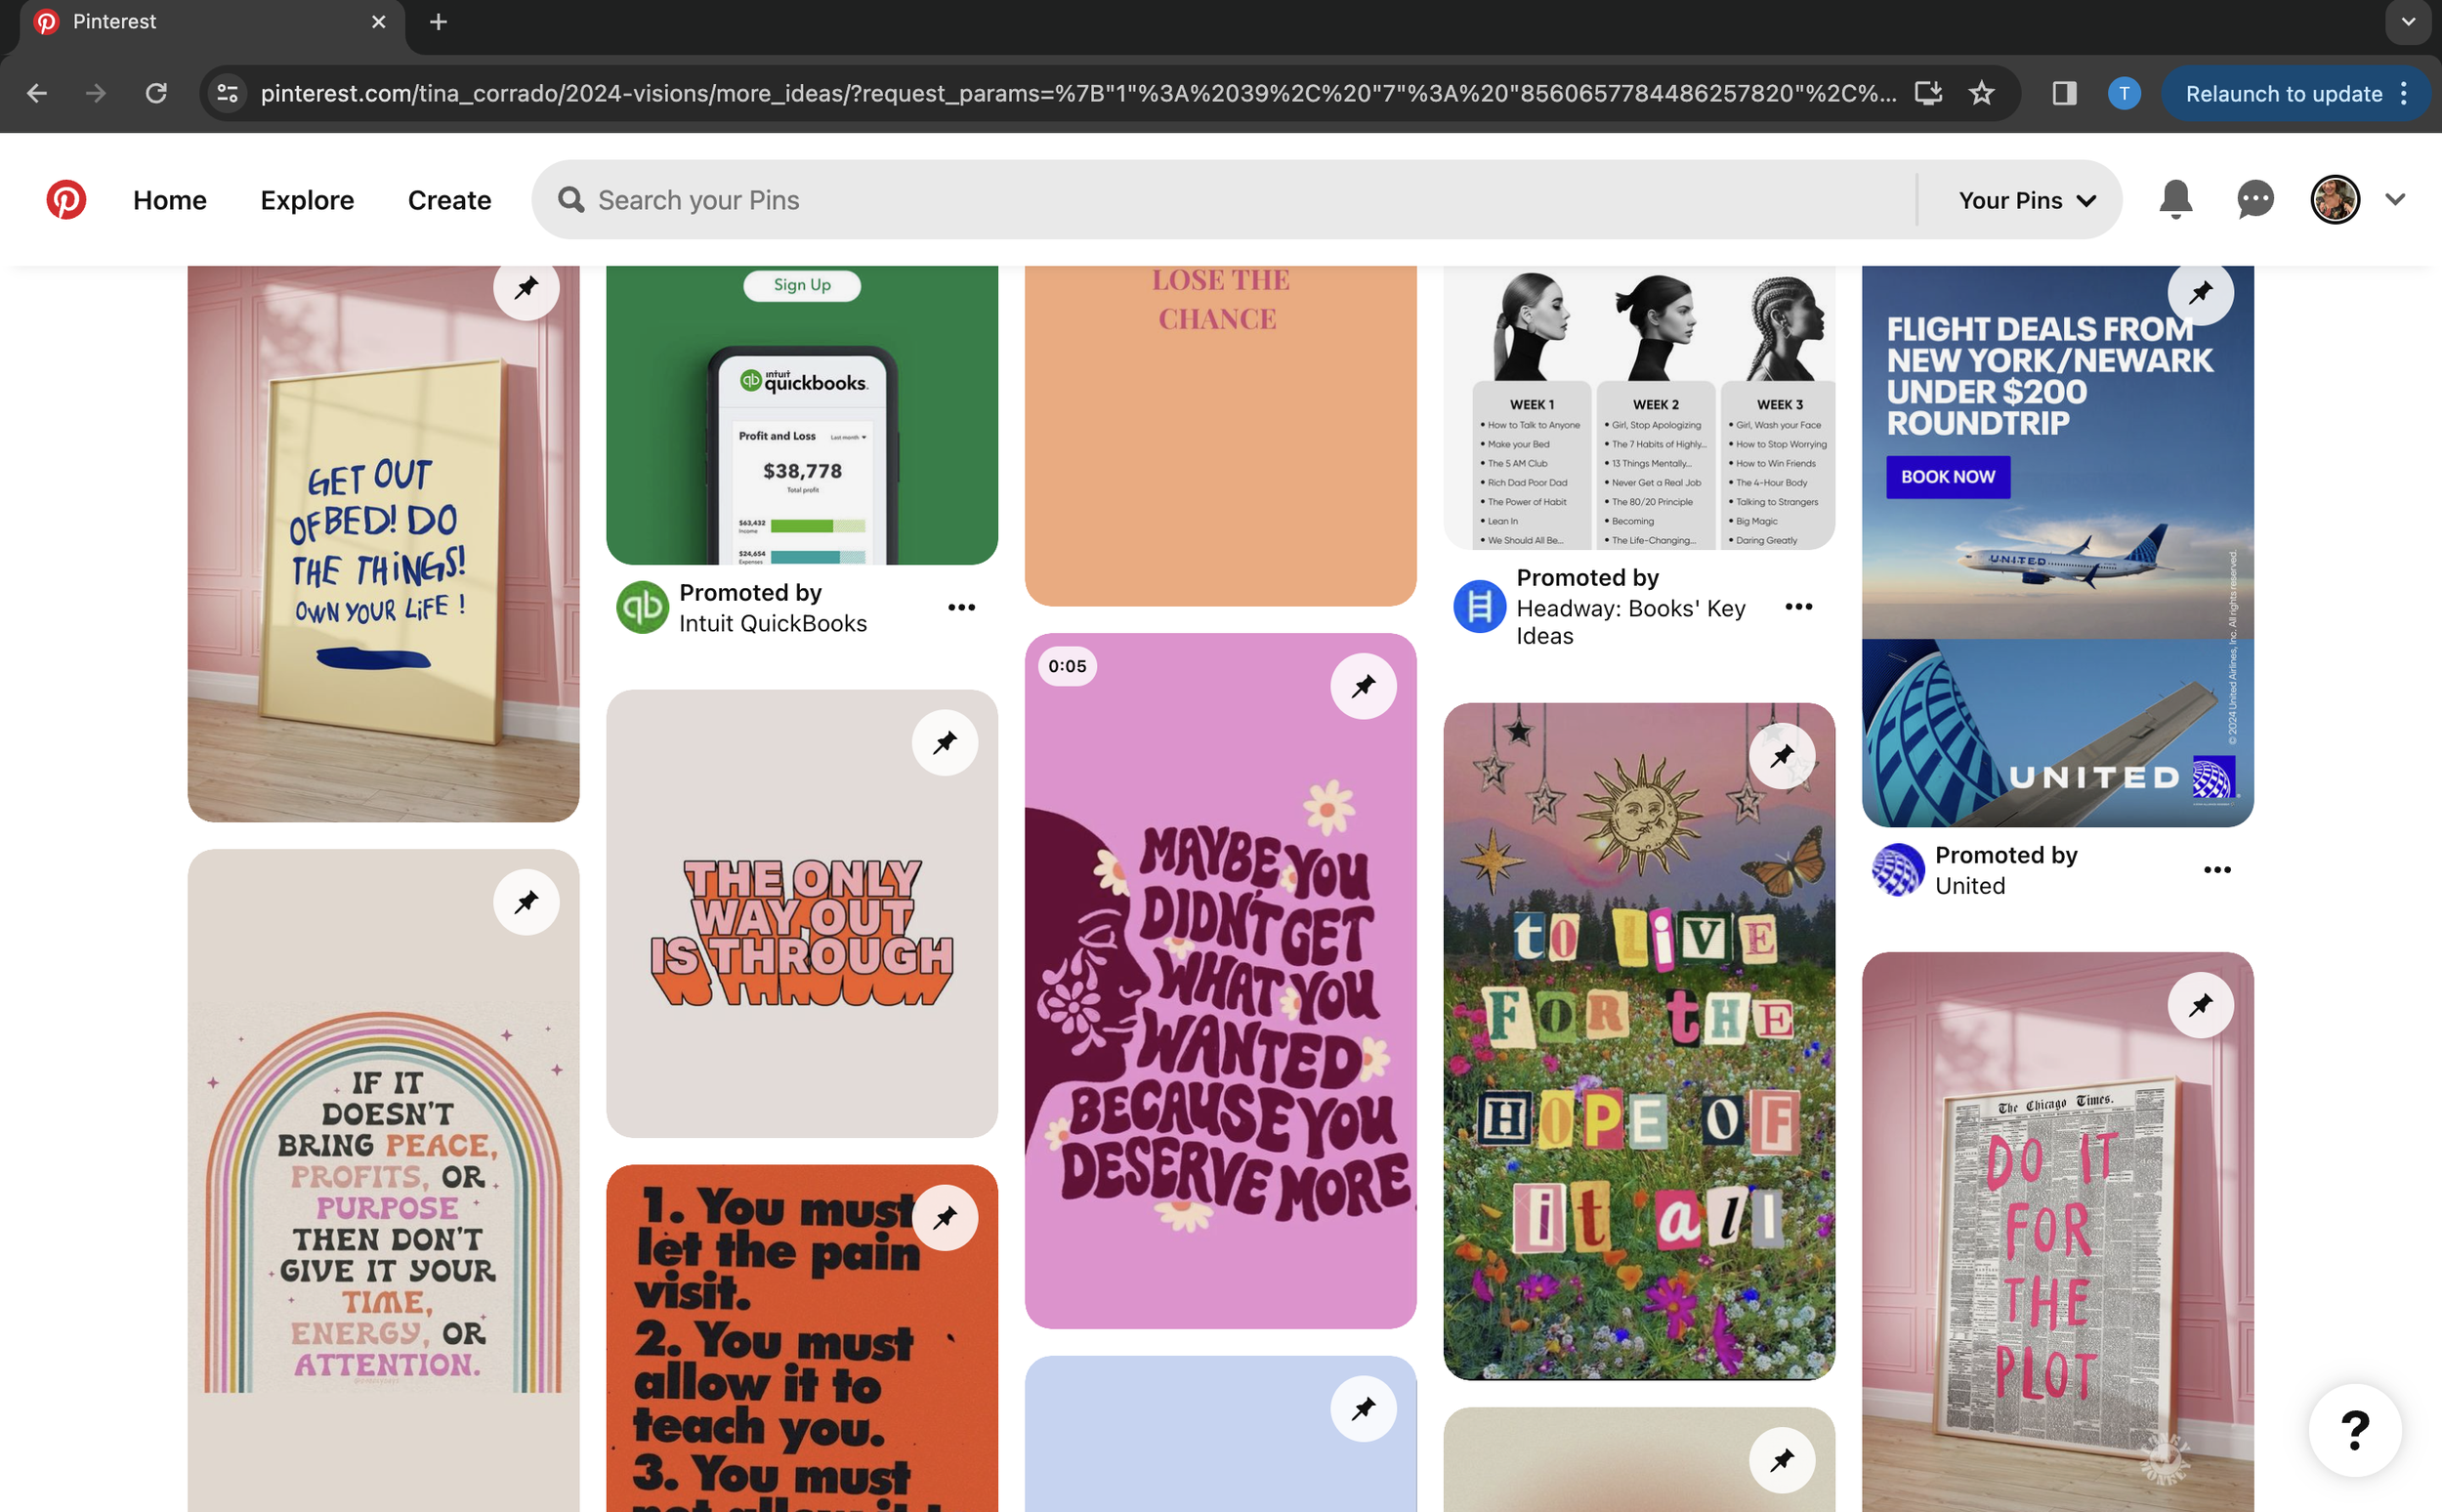Go to the Explore tab
Screen dimensions: 2442x1512
point(307,200)
